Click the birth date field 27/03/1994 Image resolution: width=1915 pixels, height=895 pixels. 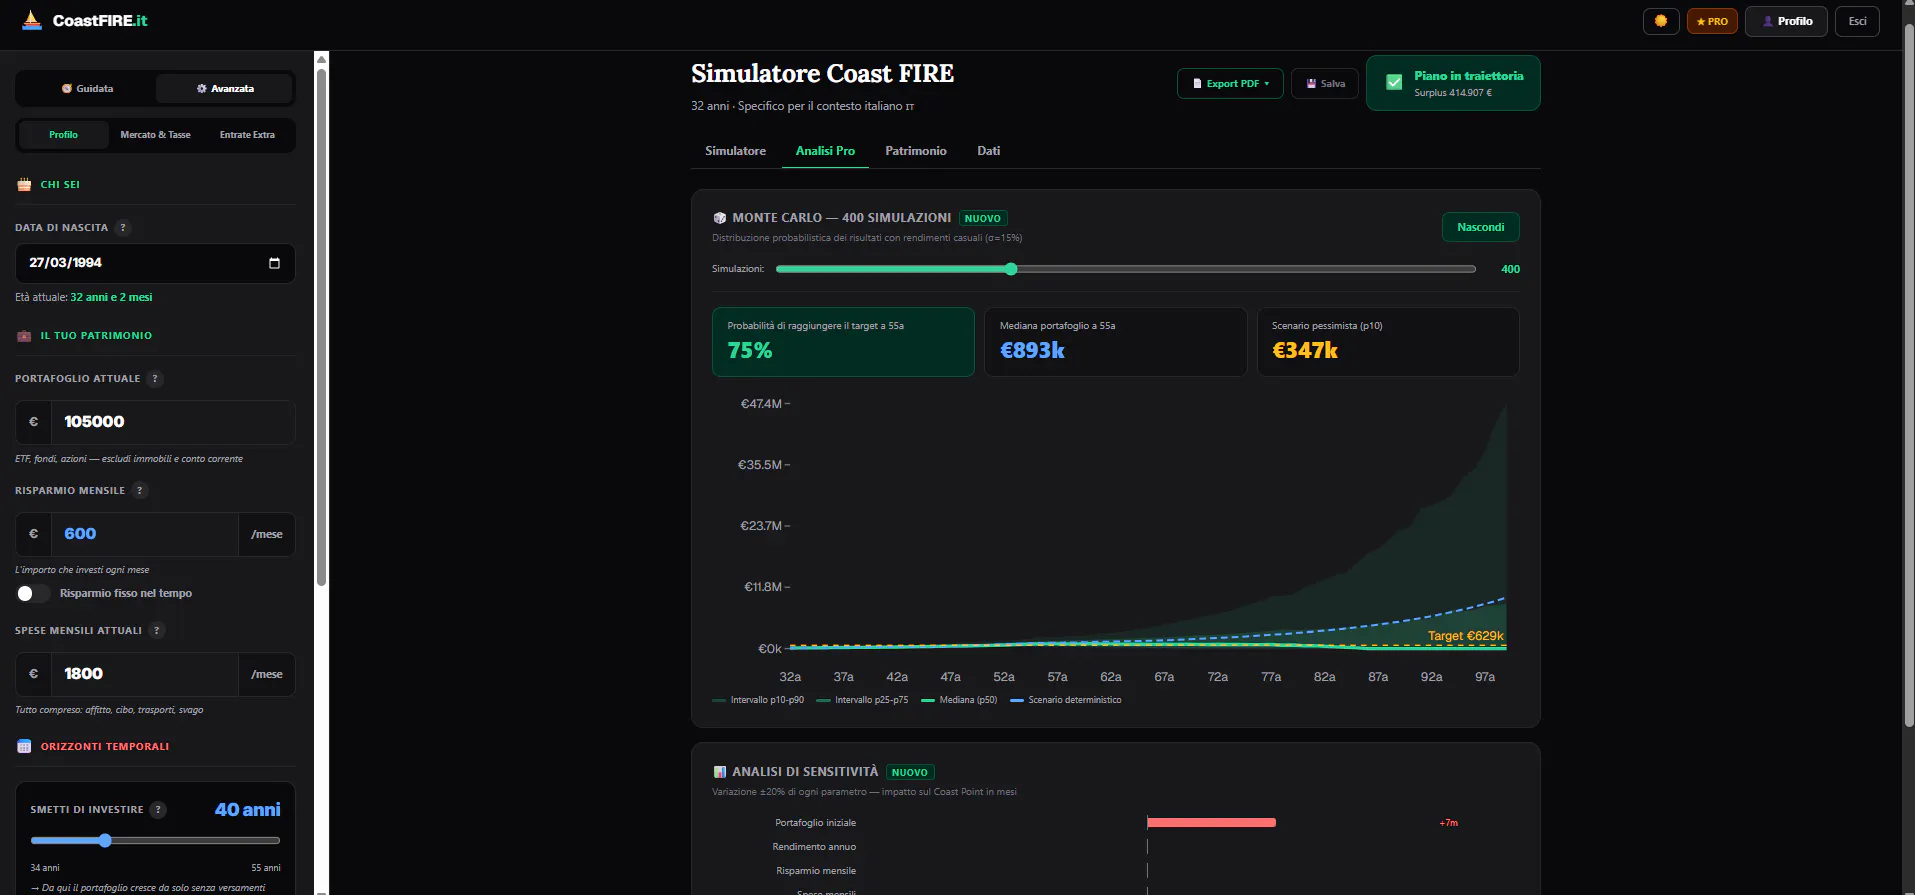[x=155, y=263]
